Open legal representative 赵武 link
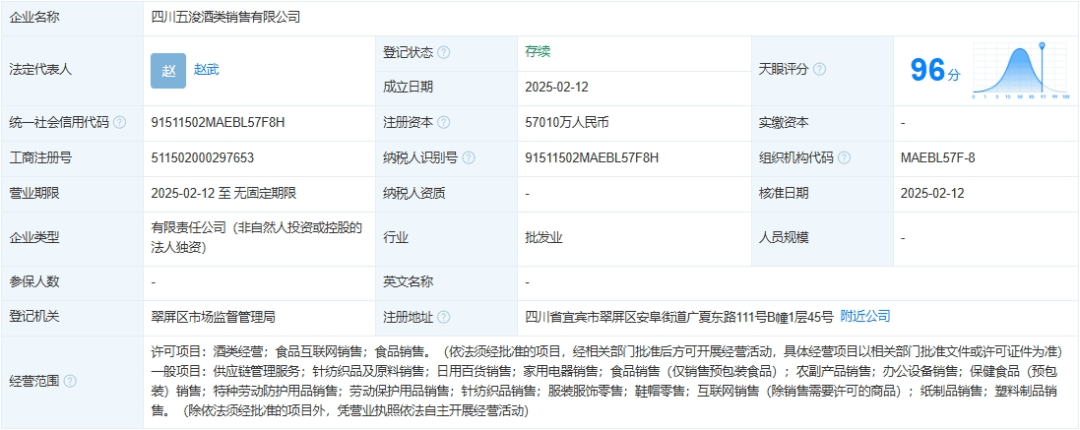The width and height of the screenshot is (1080, 430). [x=207, y=70]
